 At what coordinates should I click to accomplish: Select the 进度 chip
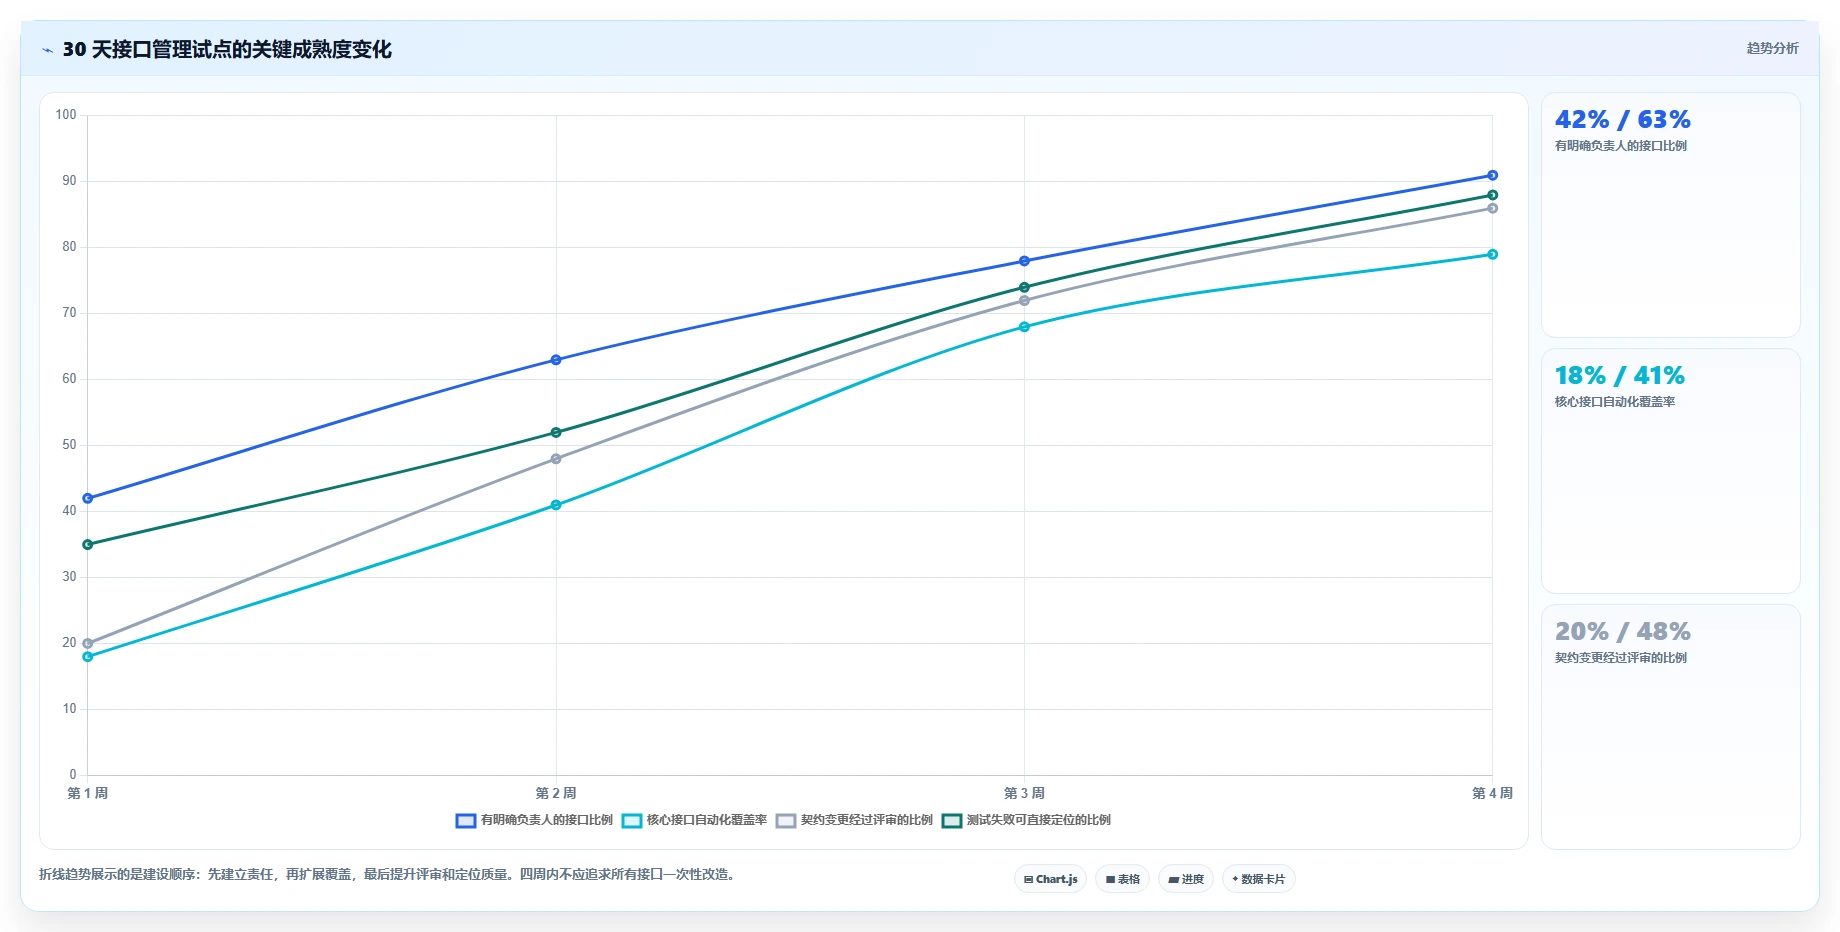(x=1186, y=879)
